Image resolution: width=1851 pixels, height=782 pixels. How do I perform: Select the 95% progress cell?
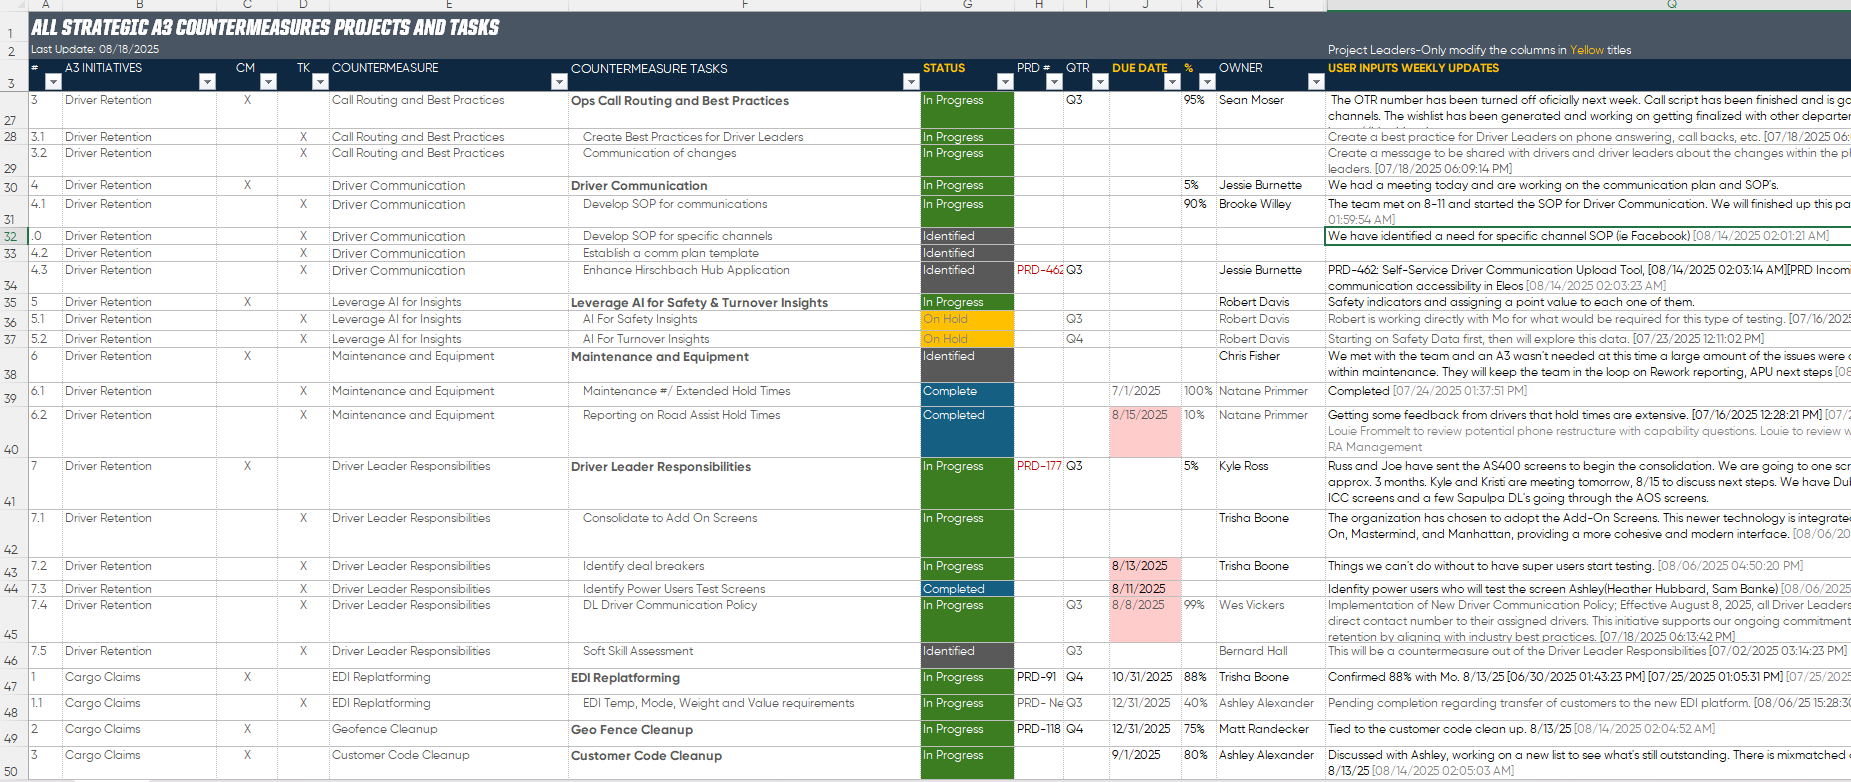click(x=1198, y=110)
